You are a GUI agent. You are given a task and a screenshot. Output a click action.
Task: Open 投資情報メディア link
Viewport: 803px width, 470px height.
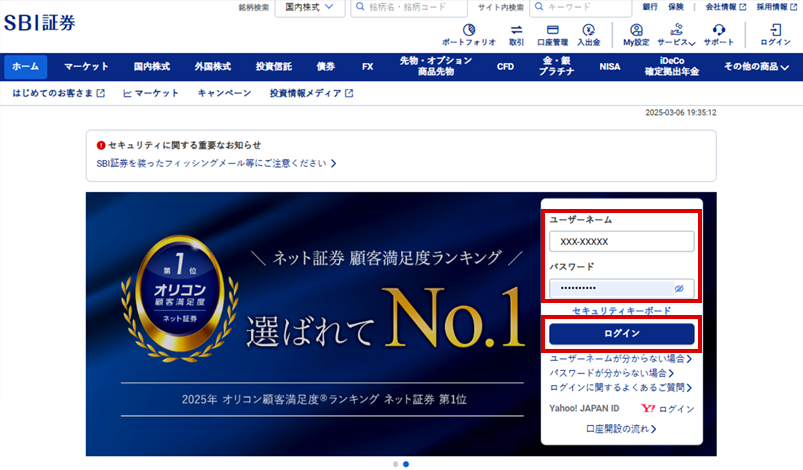(311, 93)
